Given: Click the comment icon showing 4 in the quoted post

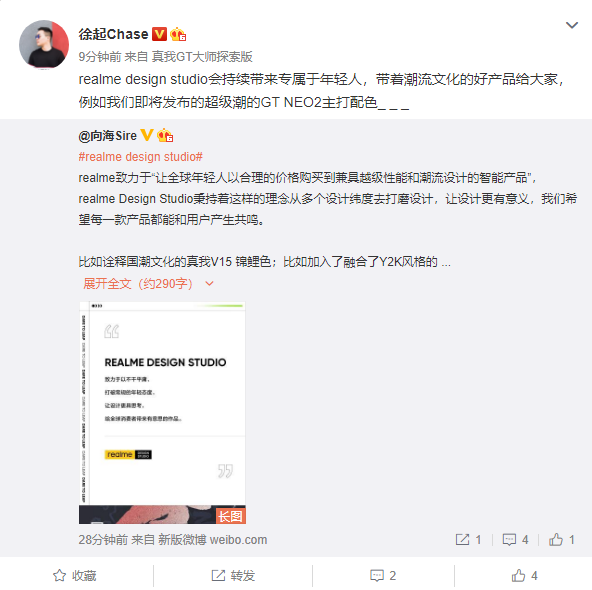Looking at the screenshot, I should [509, 539].
